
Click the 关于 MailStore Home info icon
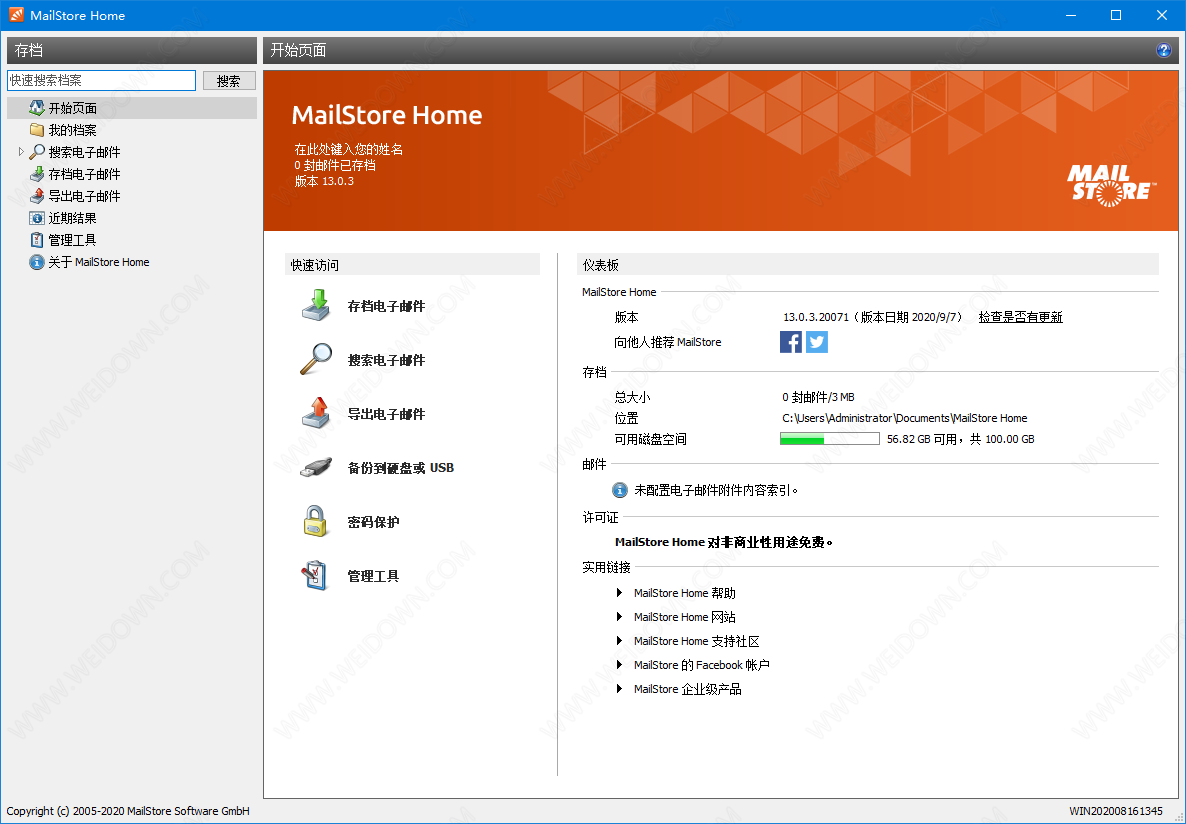coord(36,262)
